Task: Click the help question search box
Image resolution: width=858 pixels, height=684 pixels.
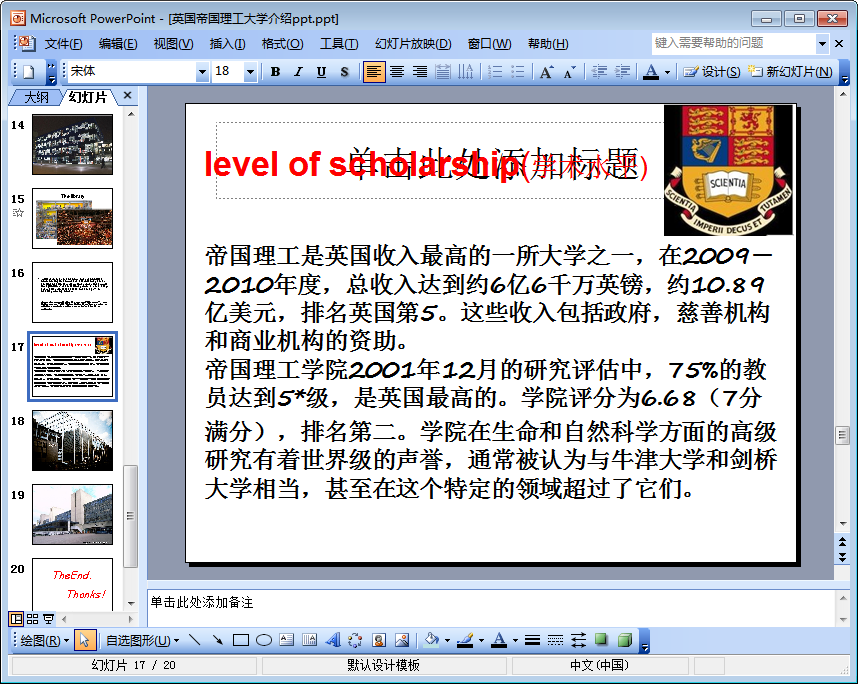Action: coord(734,43)
